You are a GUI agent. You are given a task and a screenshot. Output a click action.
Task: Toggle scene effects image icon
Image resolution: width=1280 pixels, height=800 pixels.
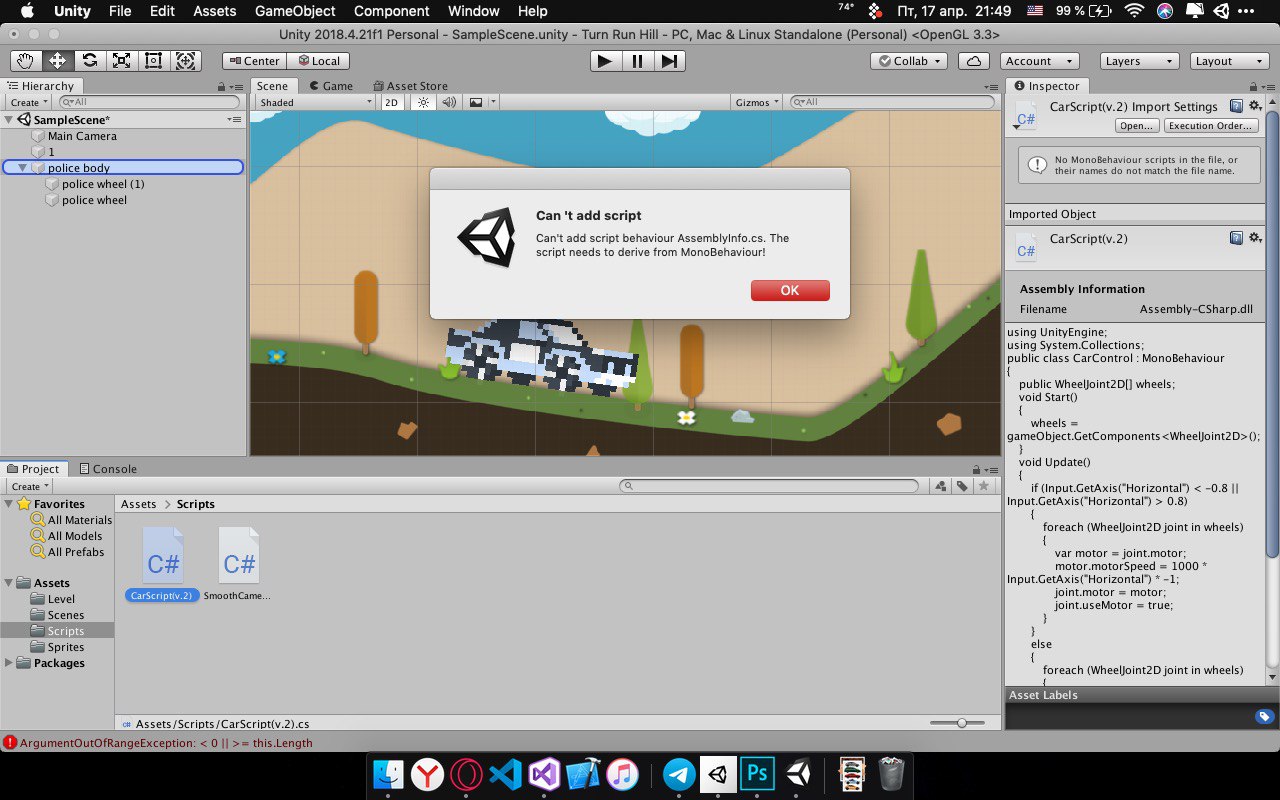coord(476,102)
